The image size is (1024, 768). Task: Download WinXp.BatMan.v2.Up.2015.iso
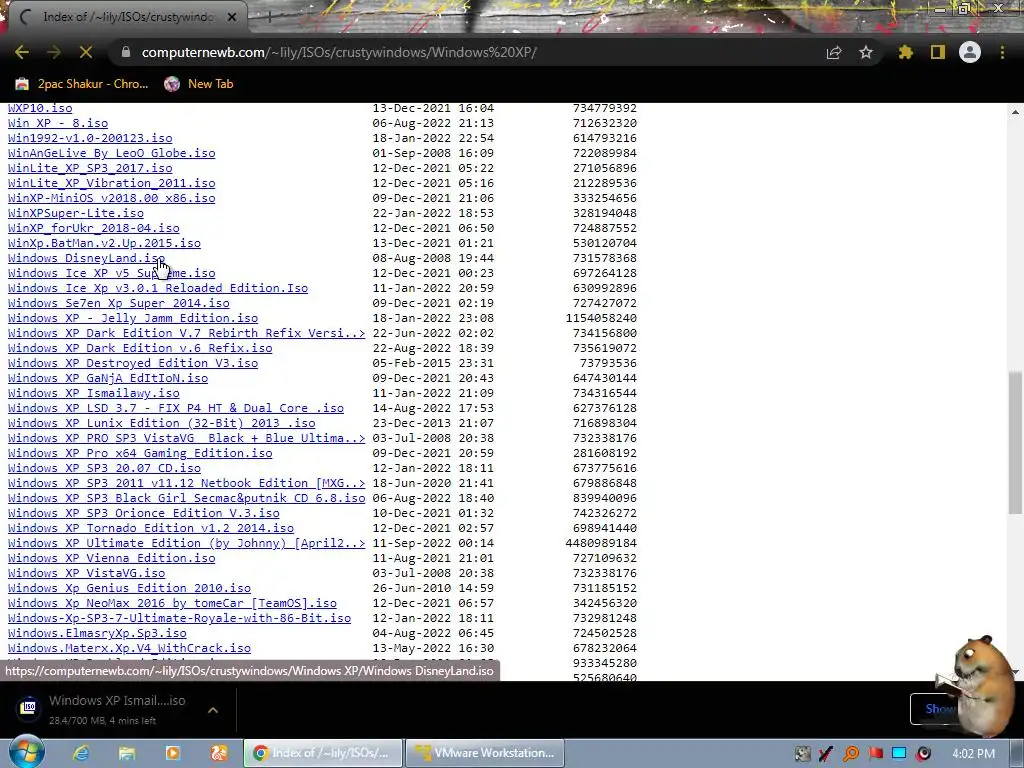point(104,243)
